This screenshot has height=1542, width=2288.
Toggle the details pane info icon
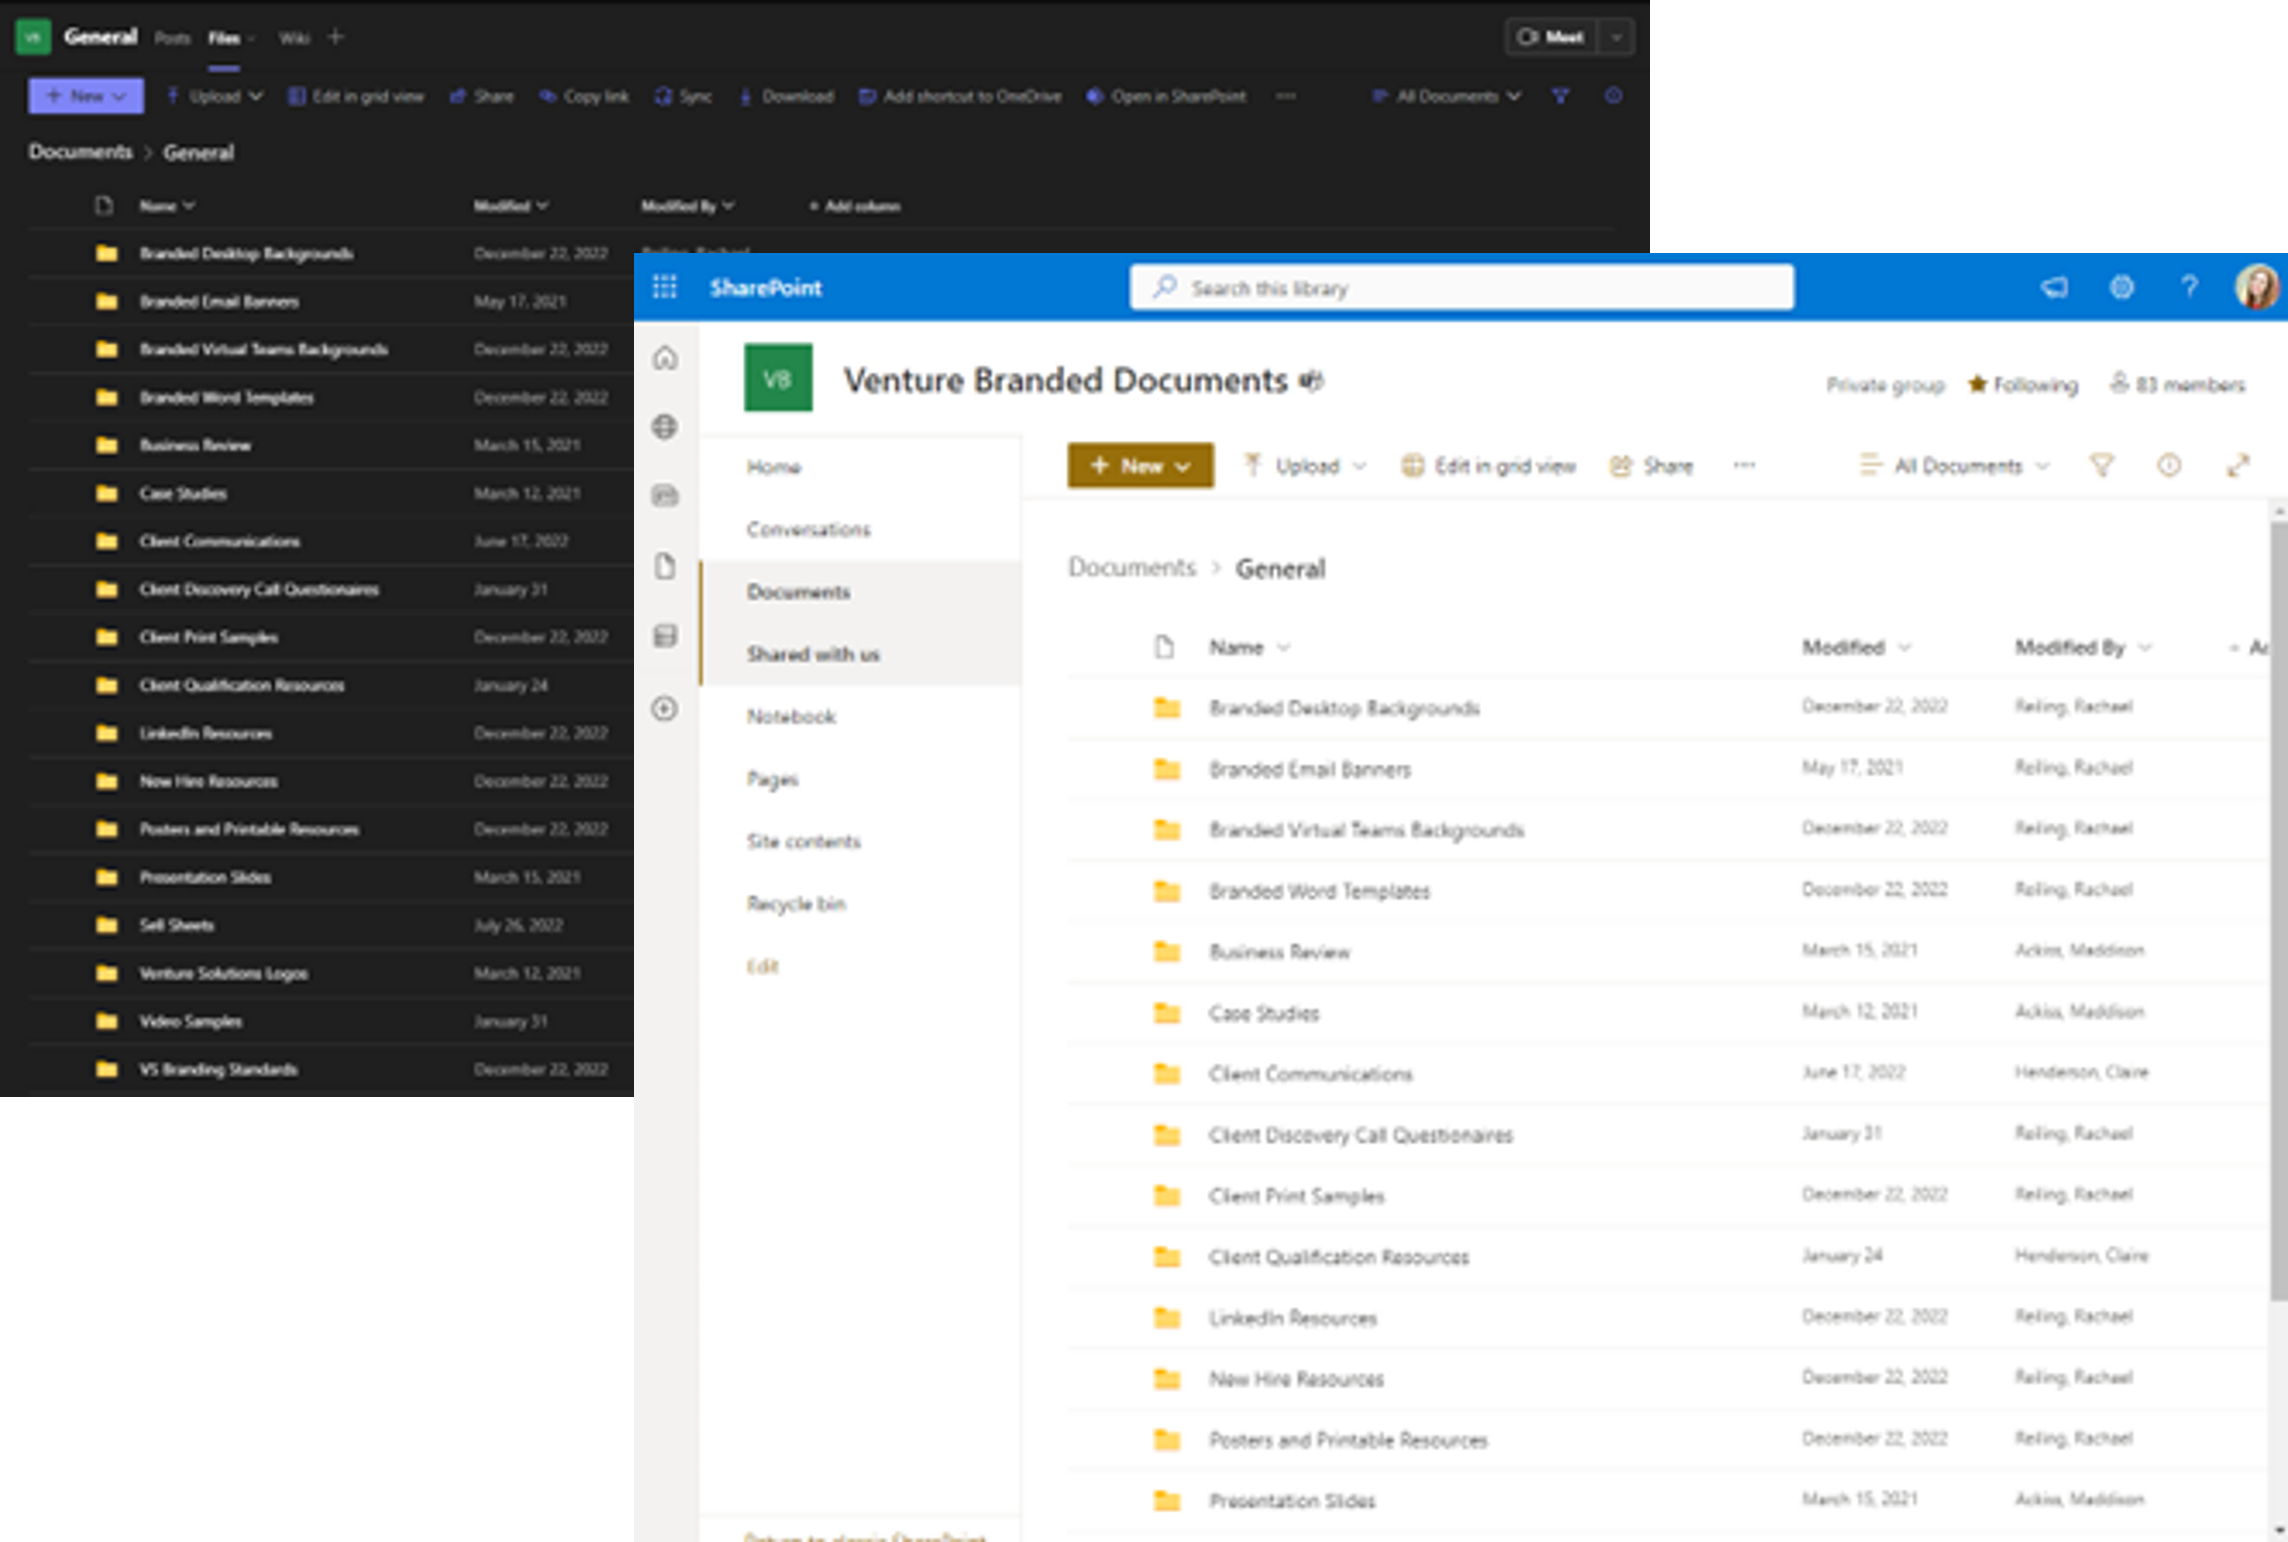click(x=2169, y=465)
